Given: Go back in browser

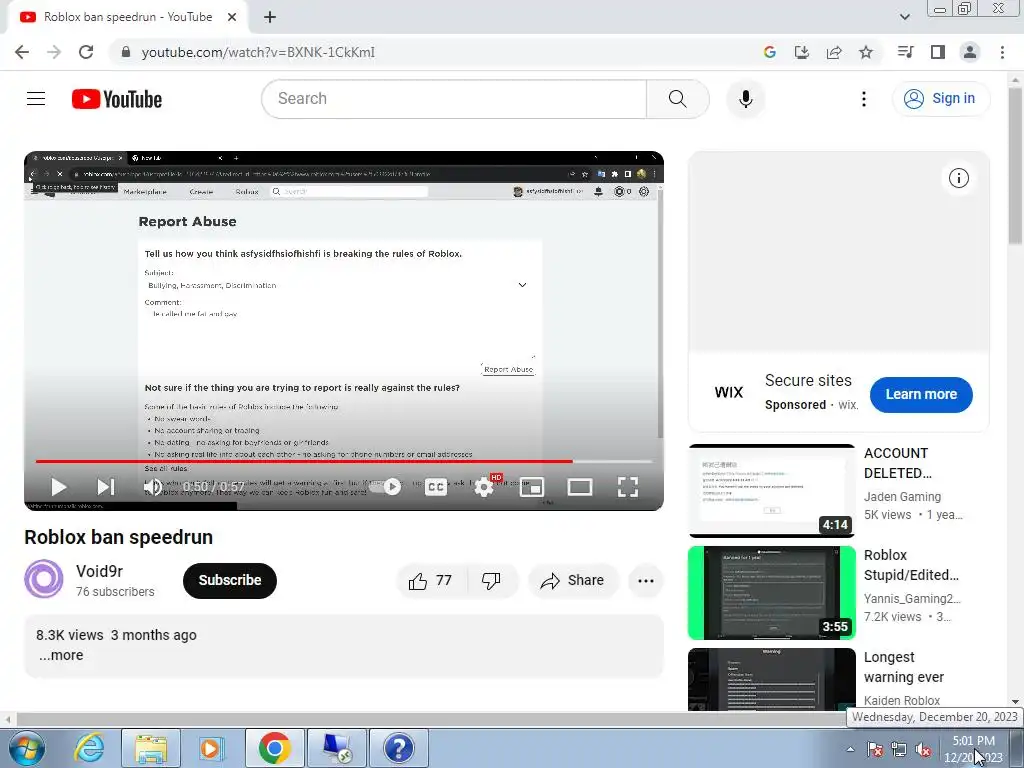Looking at the screenshot, I should coord(22,52).
